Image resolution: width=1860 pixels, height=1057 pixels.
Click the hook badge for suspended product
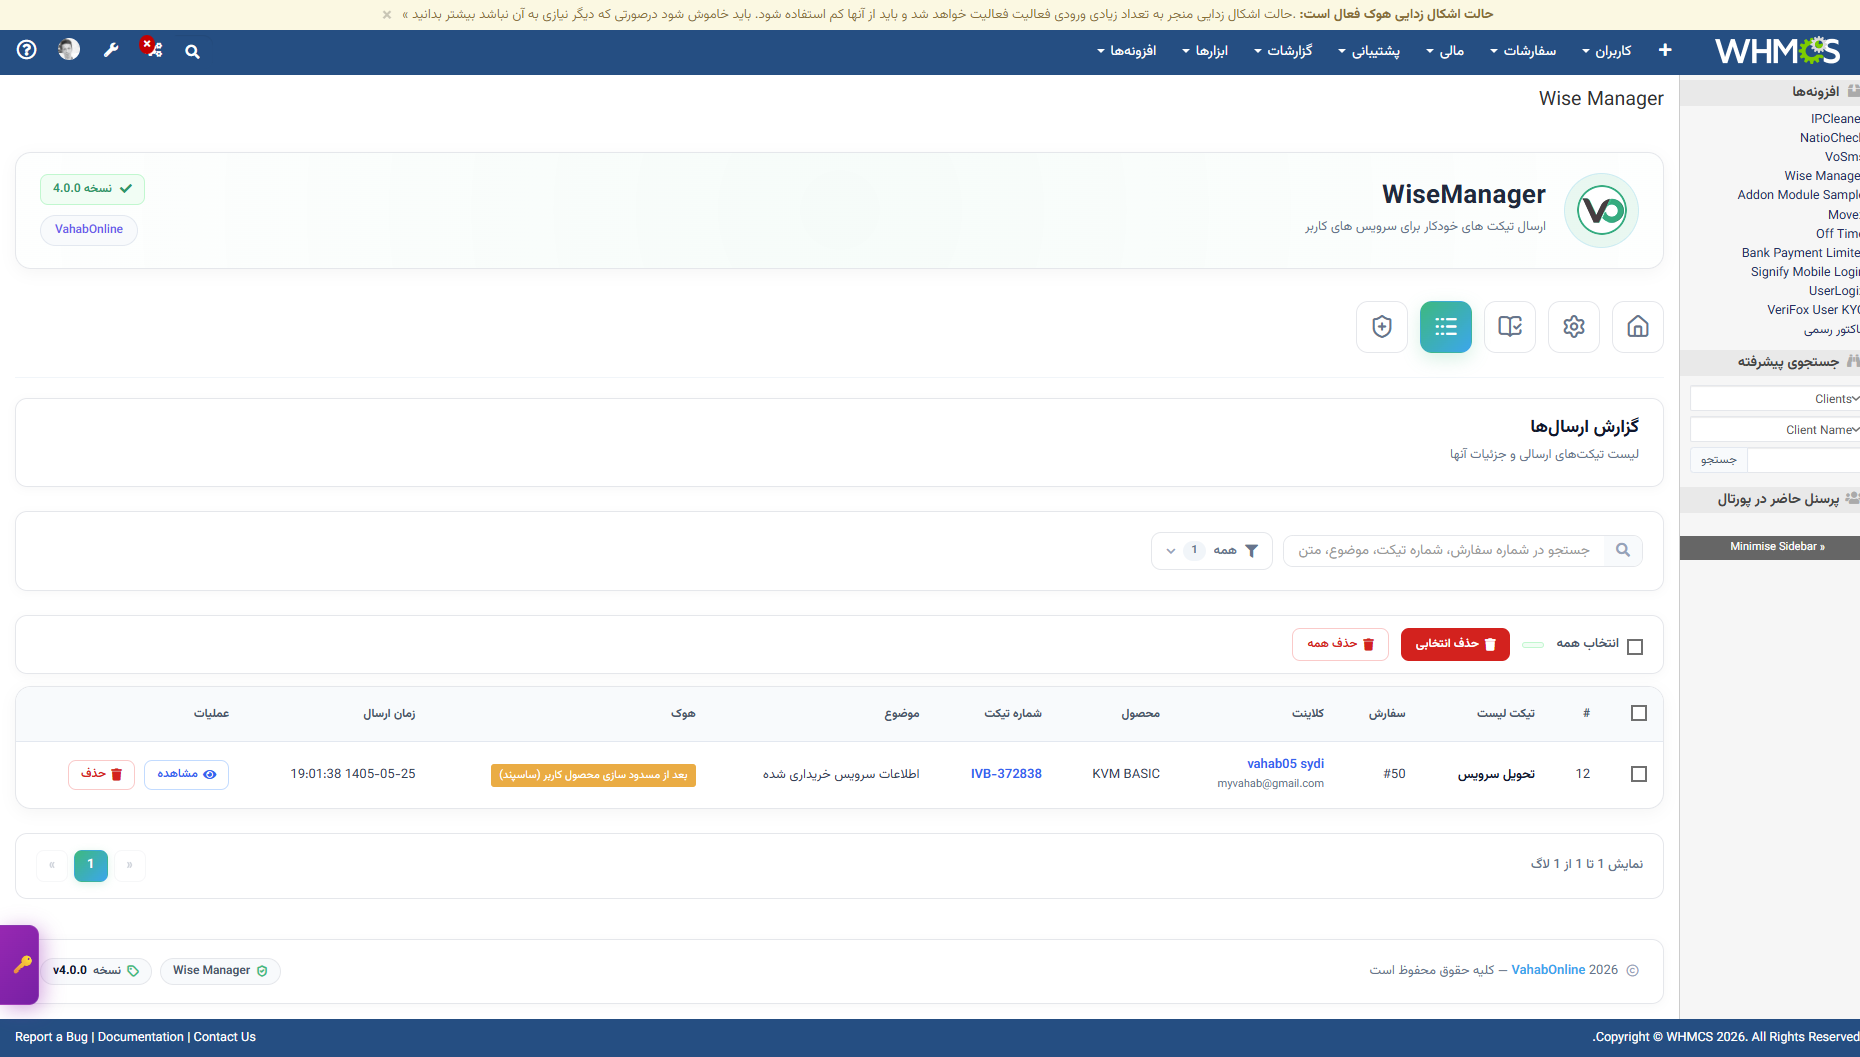[x=593, y=775]
